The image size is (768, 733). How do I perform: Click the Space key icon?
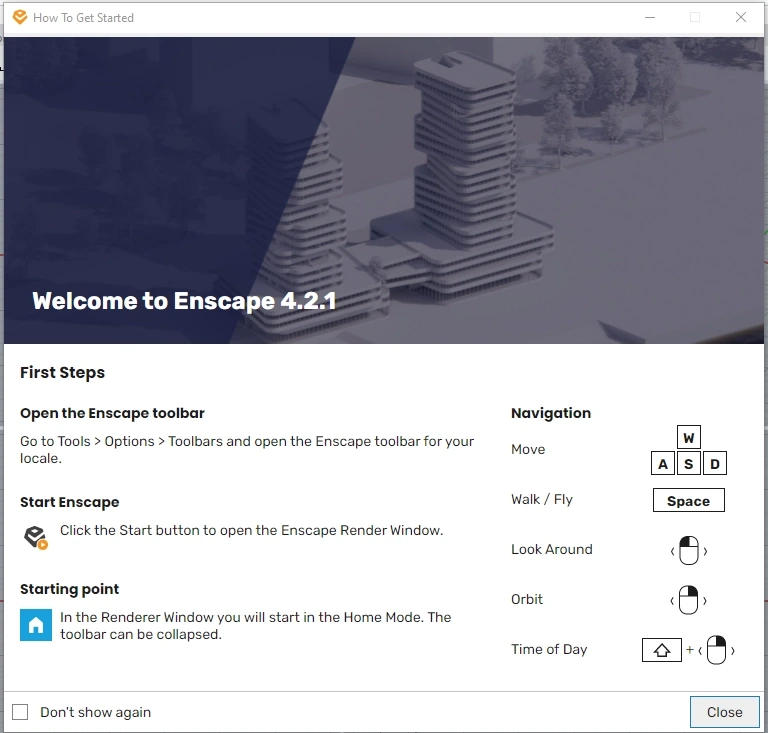coord(689,500)
